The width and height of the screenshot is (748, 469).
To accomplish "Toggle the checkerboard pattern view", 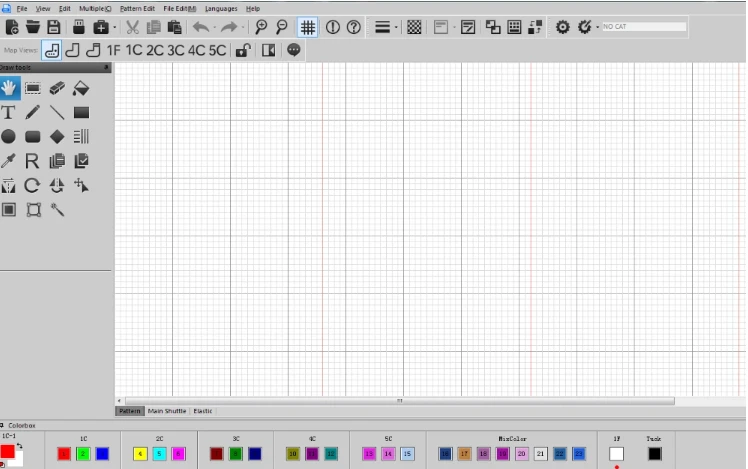I will 414,27.
